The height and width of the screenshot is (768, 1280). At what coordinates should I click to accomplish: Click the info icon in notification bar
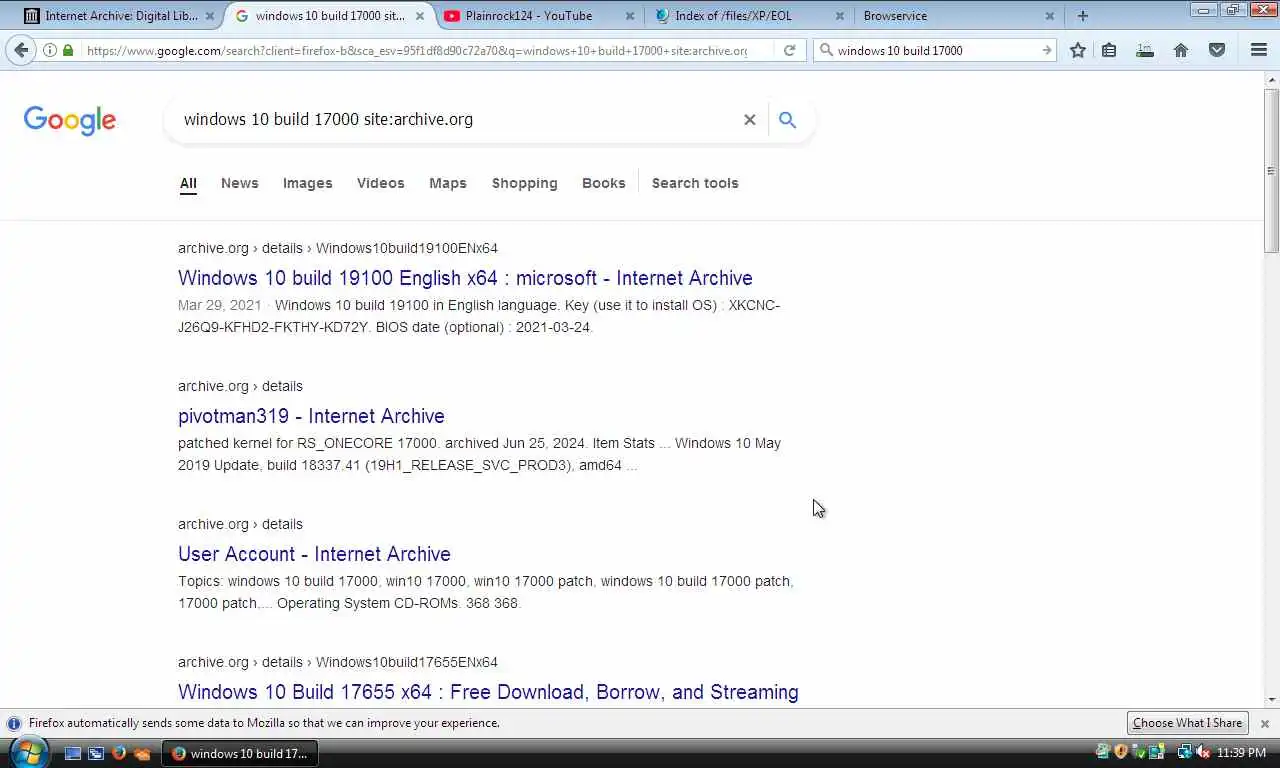tap(14, 723)
